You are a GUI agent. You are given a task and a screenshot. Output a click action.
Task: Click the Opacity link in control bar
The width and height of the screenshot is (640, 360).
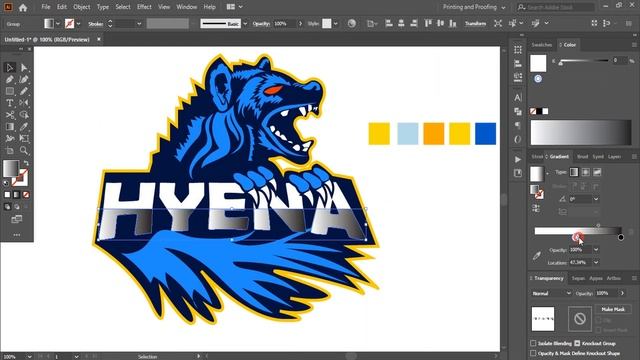click(261, 24)
